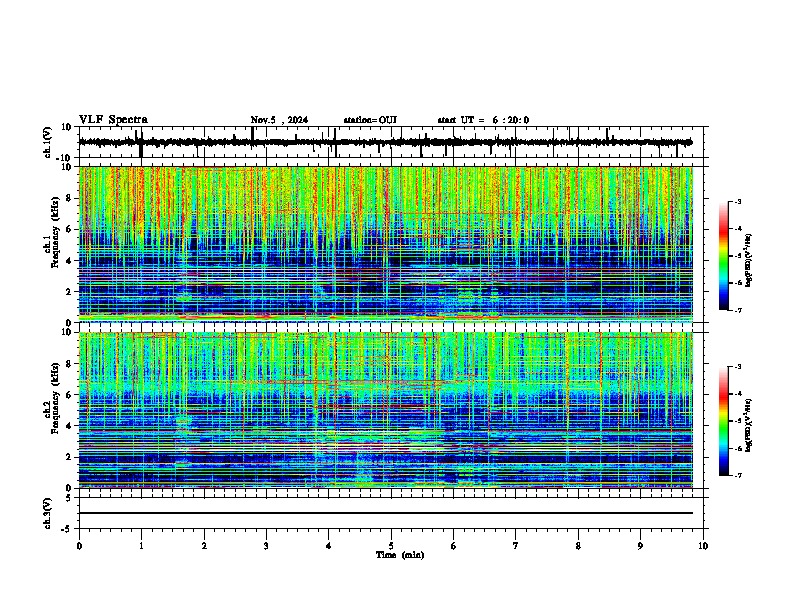Viewport: 792px width, 612px height.
Task: Click the "Time (min)" x-axis label
Action: pyautogui.click(x=400, y=555)
